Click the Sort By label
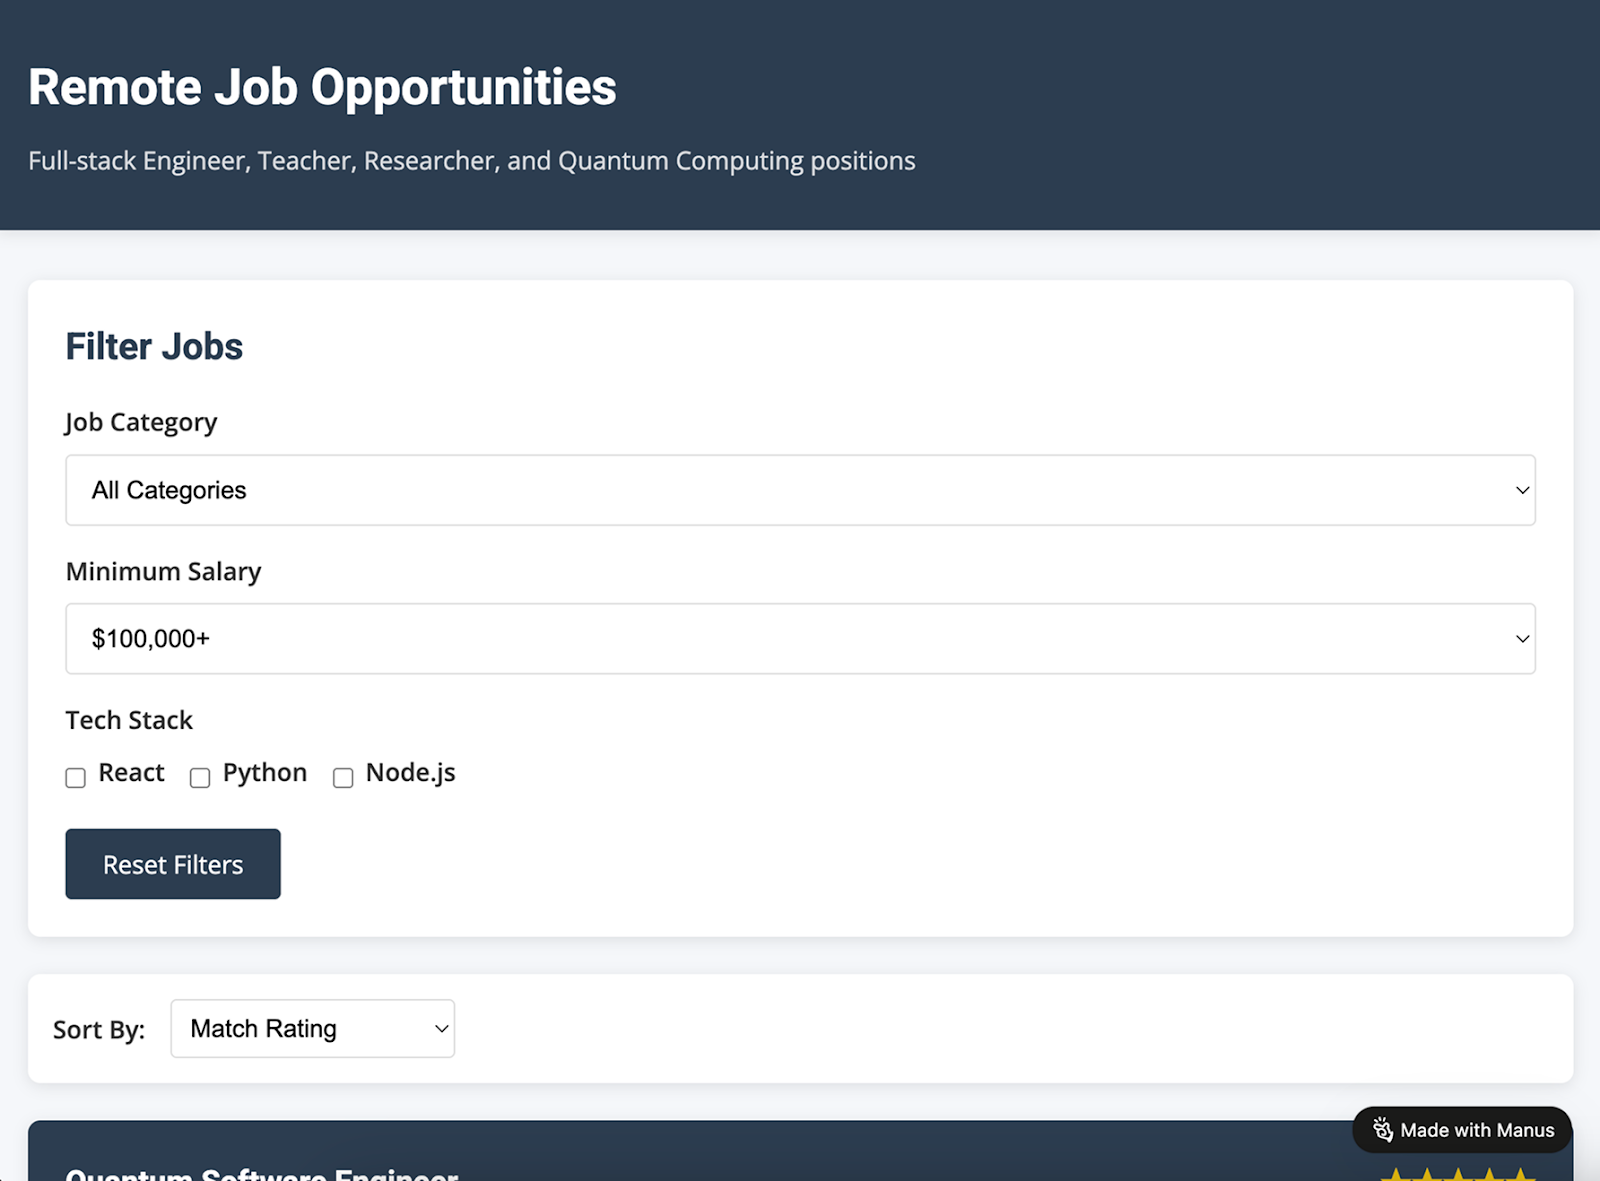This screenshot has height=1181, width=1600. tap(99, 1030)
